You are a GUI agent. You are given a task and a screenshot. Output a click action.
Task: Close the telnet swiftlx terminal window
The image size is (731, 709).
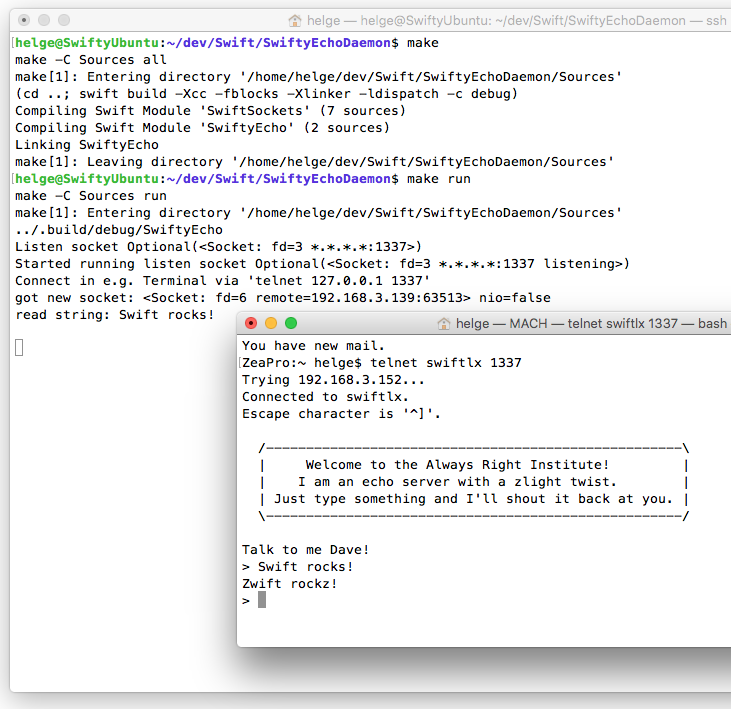251,323
